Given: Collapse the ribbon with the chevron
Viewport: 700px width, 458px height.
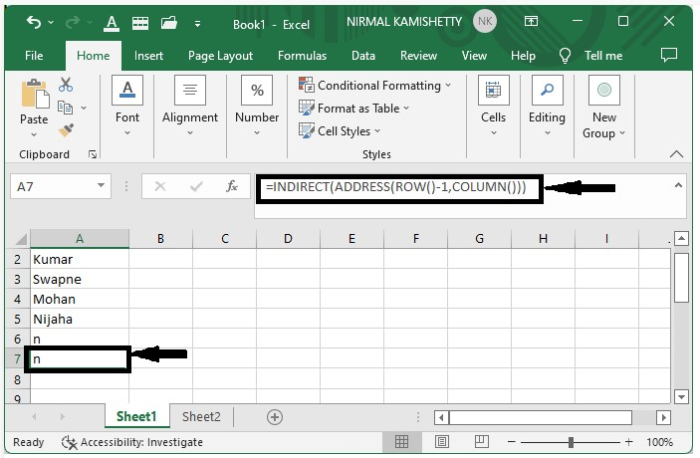Looking at the screenshot, I should (x=676, y=154).
